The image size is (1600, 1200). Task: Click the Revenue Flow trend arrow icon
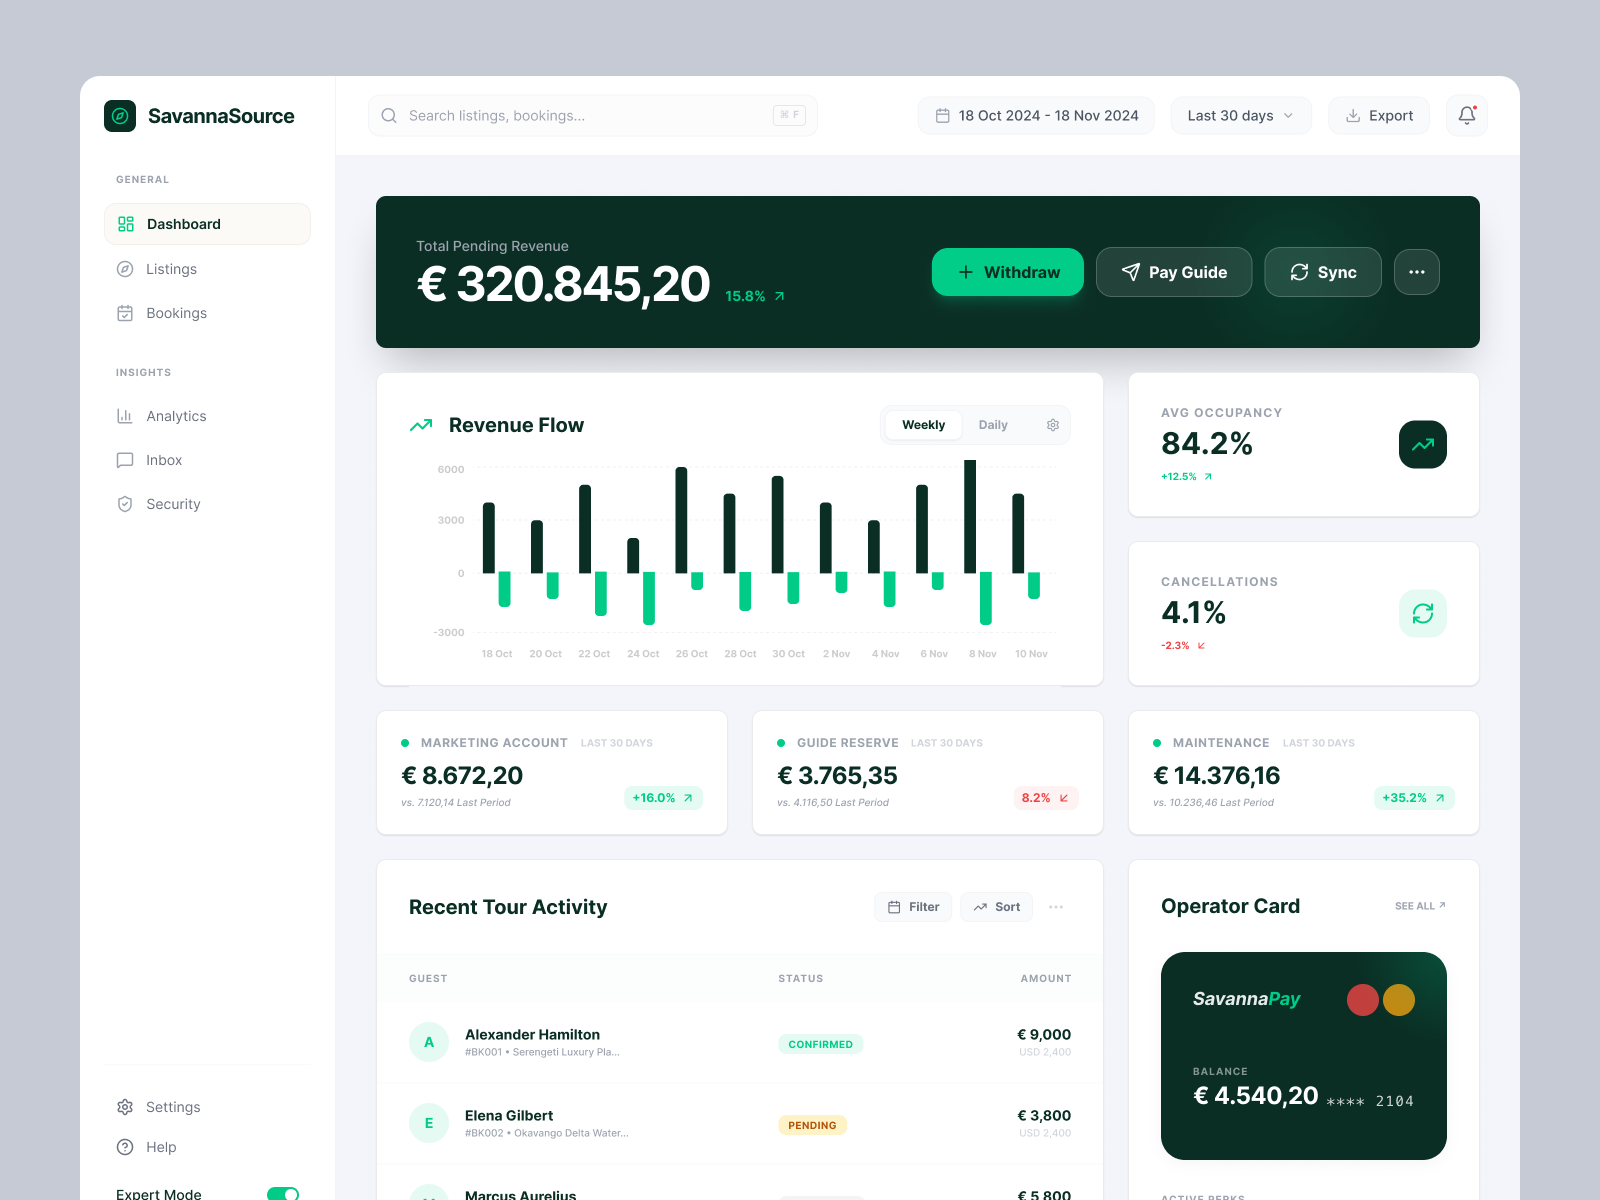pyautogui.click(x=421, y=425)
